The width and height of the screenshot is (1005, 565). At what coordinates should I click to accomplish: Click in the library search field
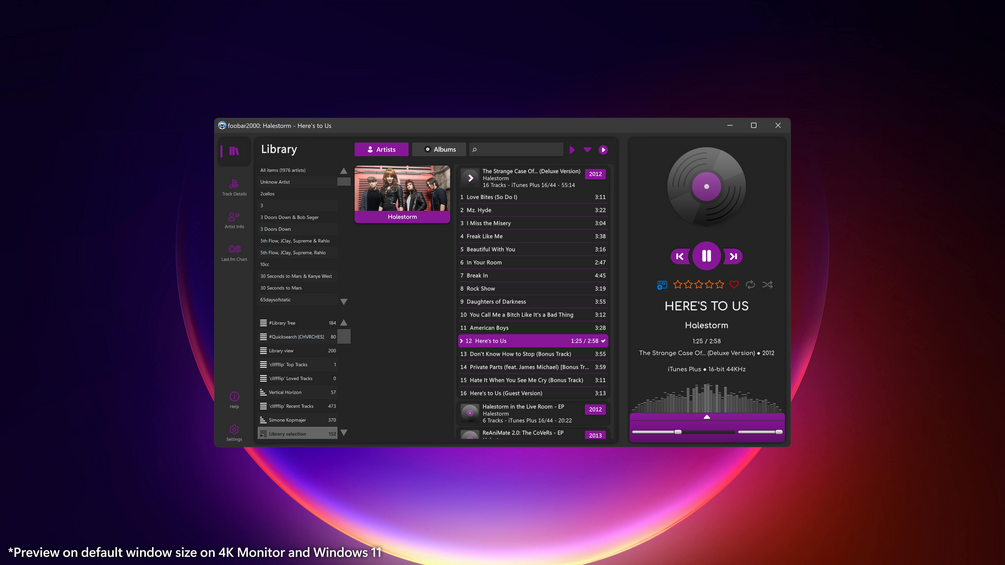coord(517,149)
